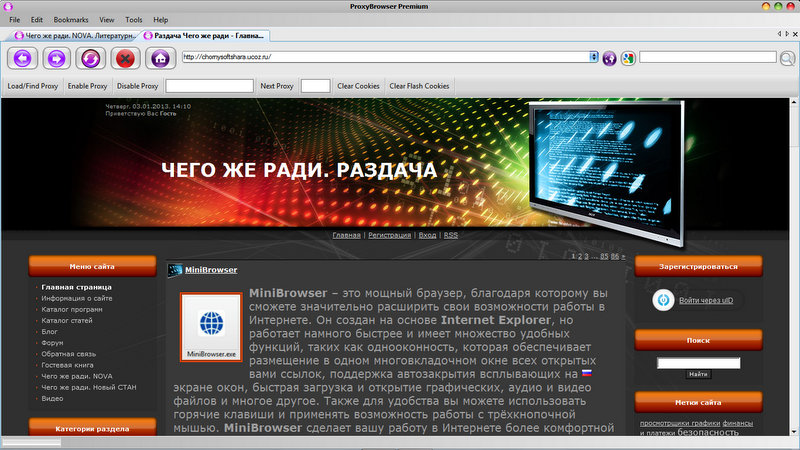The height and width of the screenshot is (450, 800).
Task: Click the purple globe go icon
Action: pyautogui.click(x=609, y=58)
